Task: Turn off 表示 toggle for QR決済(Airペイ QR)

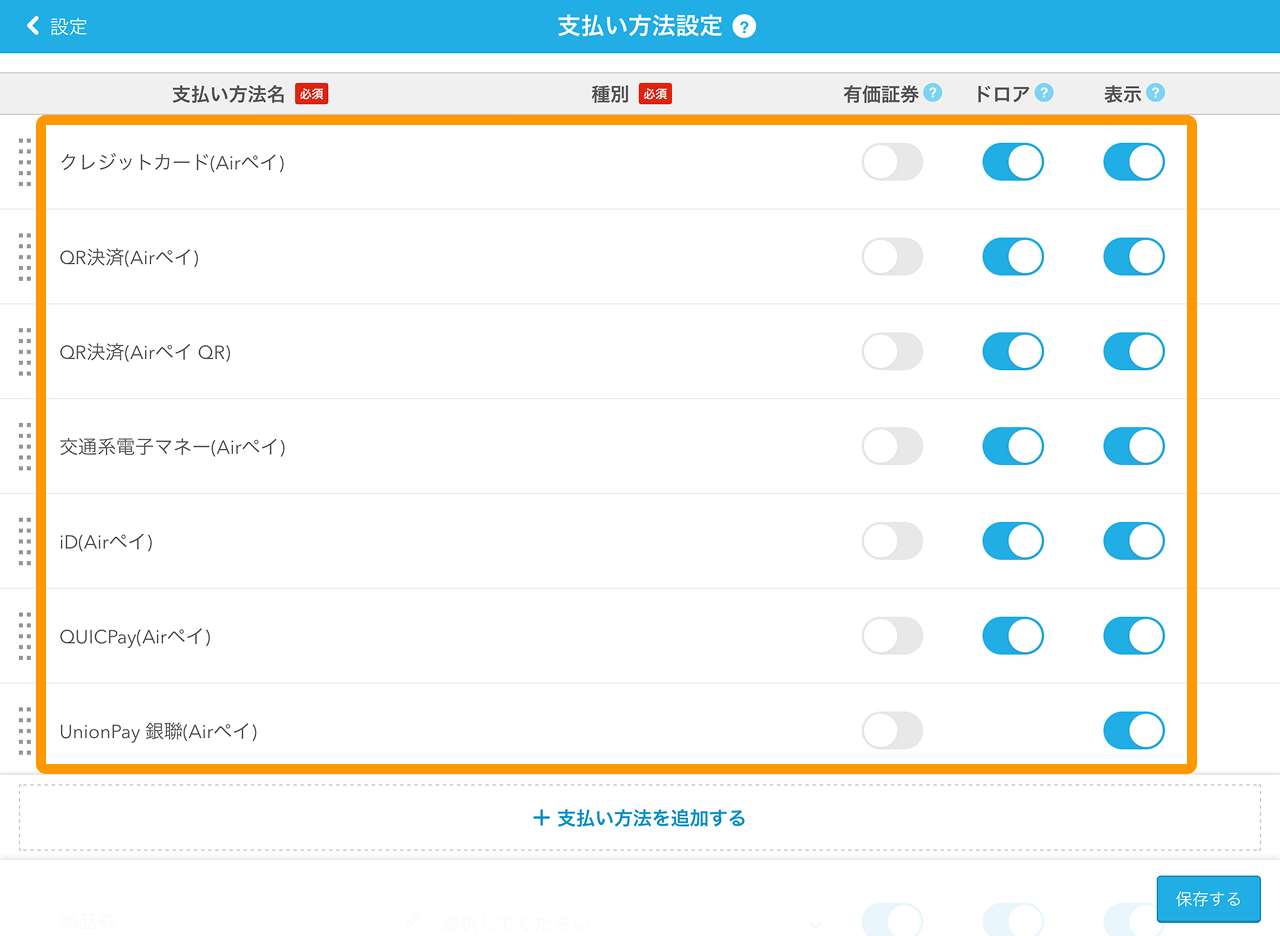Action: pos(1133,352)
